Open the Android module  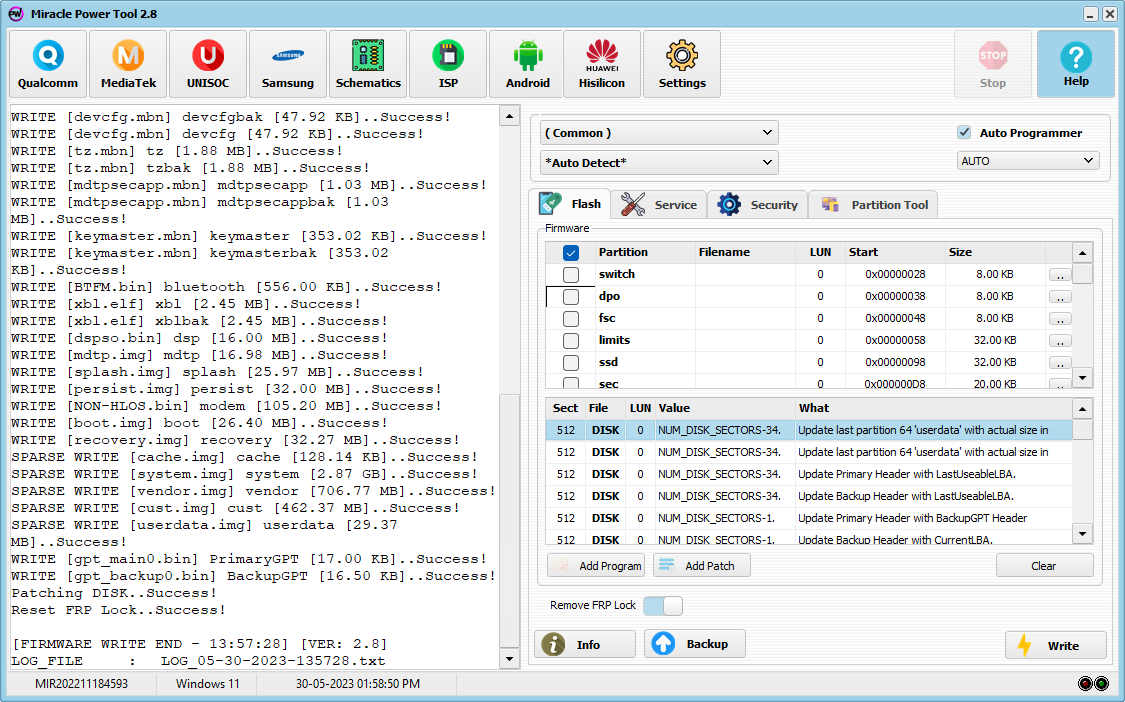click(x=528, y=64)
